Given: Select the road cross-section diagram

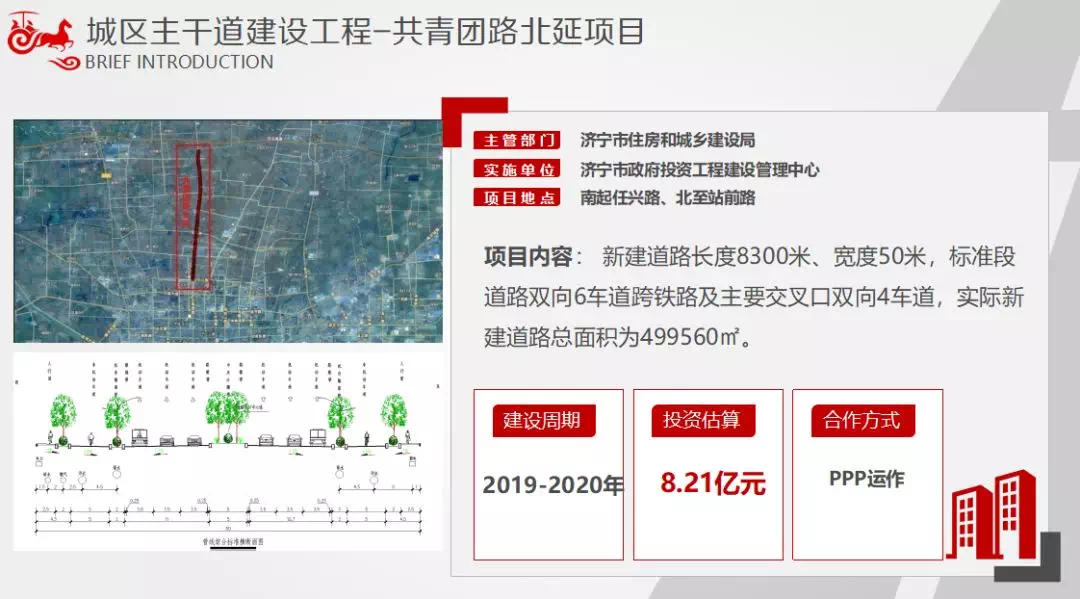Looking at the screenshot, I should click(227, 452).
